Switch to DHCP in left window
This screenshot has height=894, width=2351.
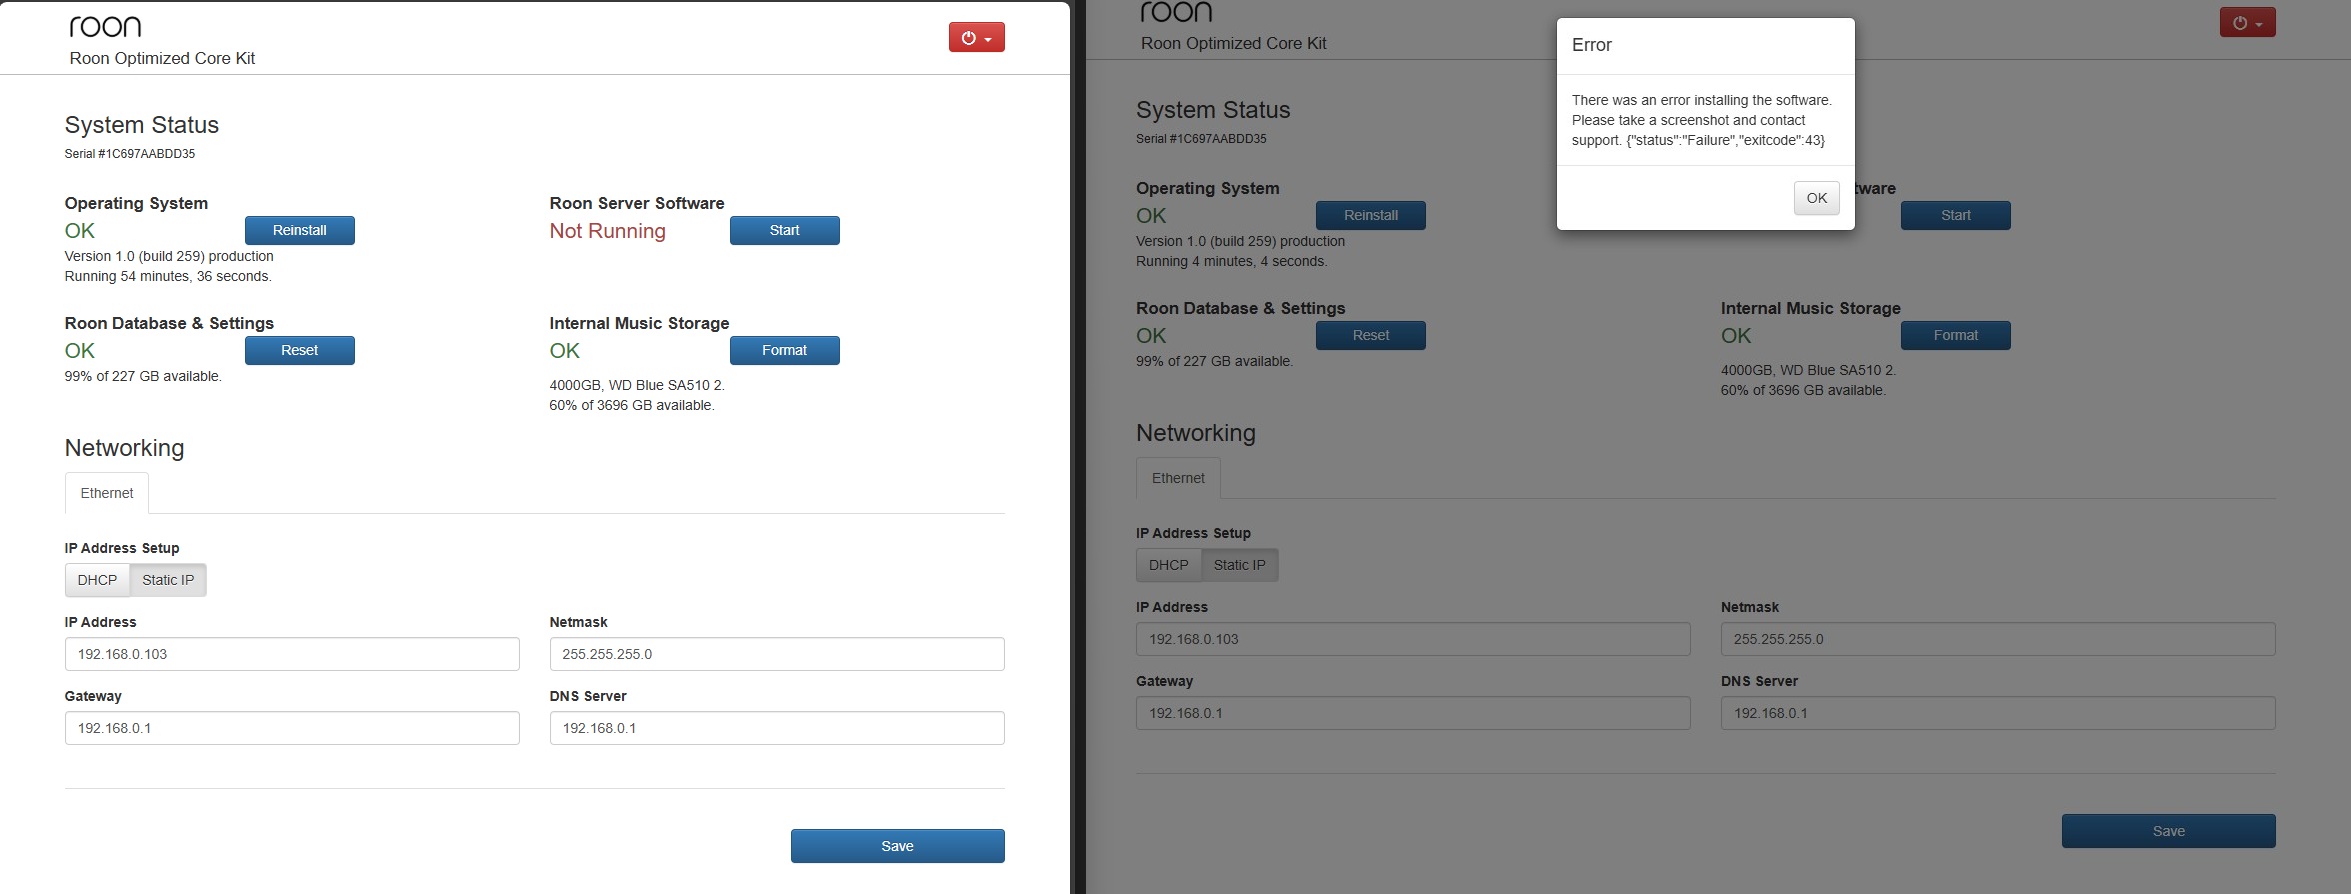coord(97,580)
